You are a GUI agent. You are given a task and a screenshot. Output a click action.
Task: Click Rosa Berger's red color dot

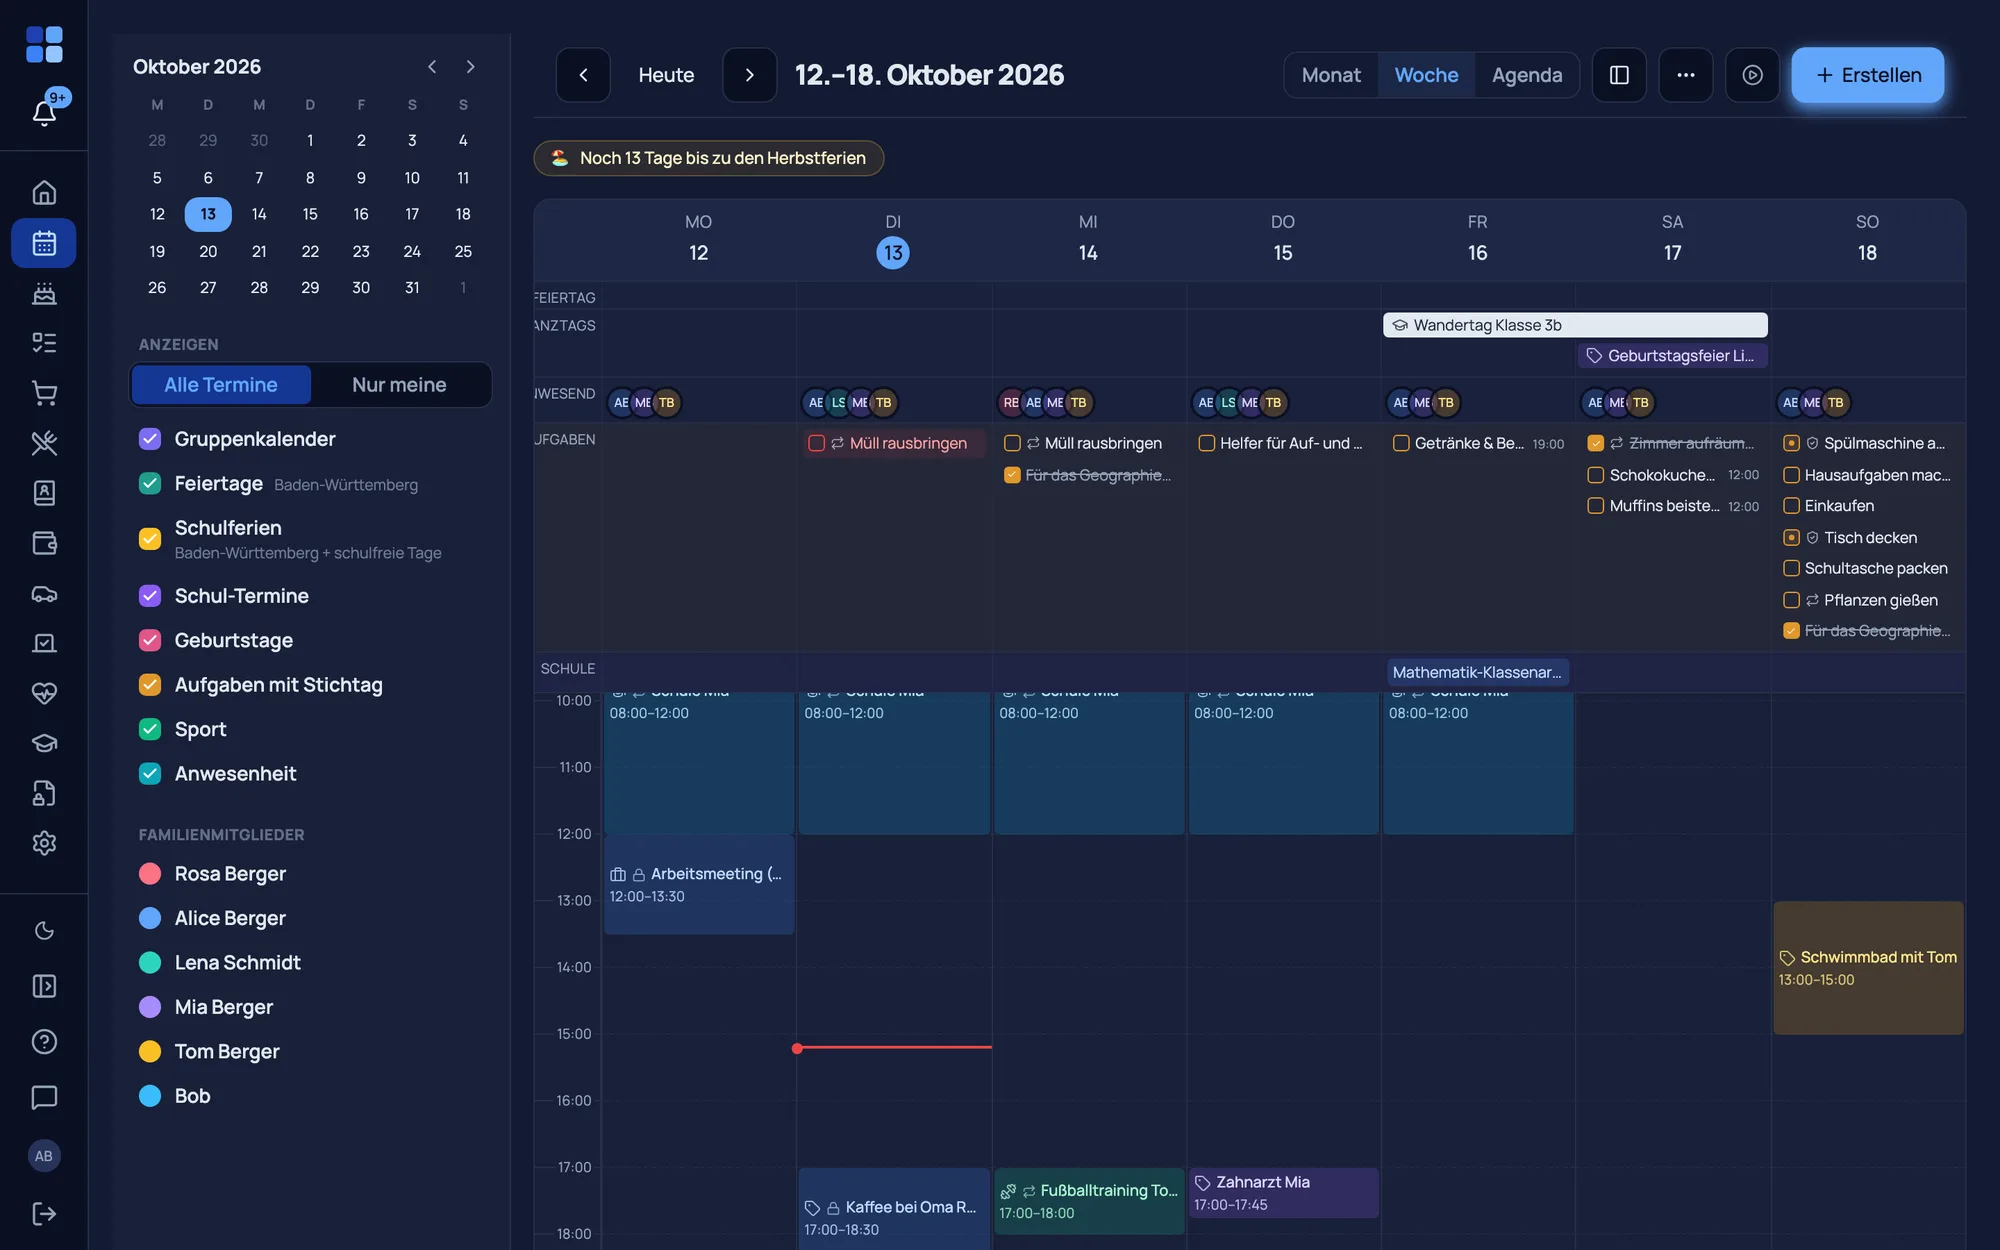click(x=150, y=874)
